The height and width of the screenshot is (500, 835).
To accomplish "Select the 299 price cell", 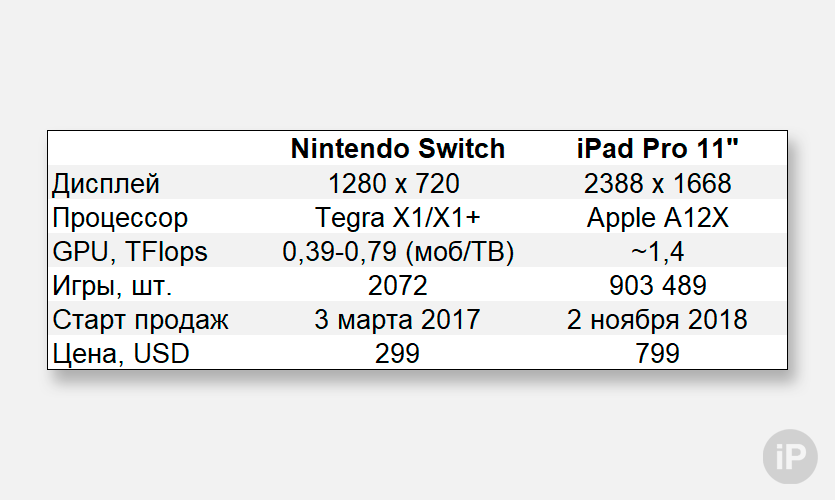I will pos(398,354).
